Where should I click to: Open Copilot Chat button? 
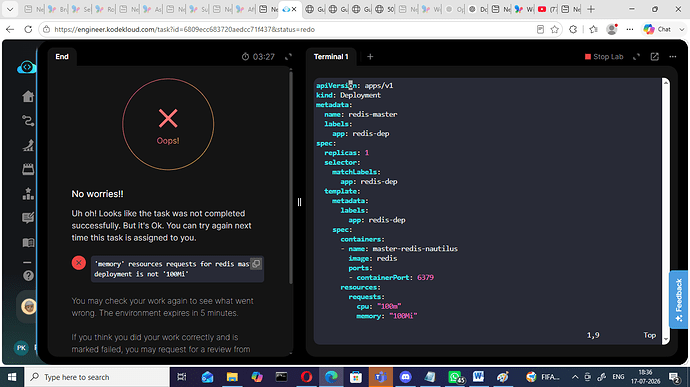pos(657,29)
